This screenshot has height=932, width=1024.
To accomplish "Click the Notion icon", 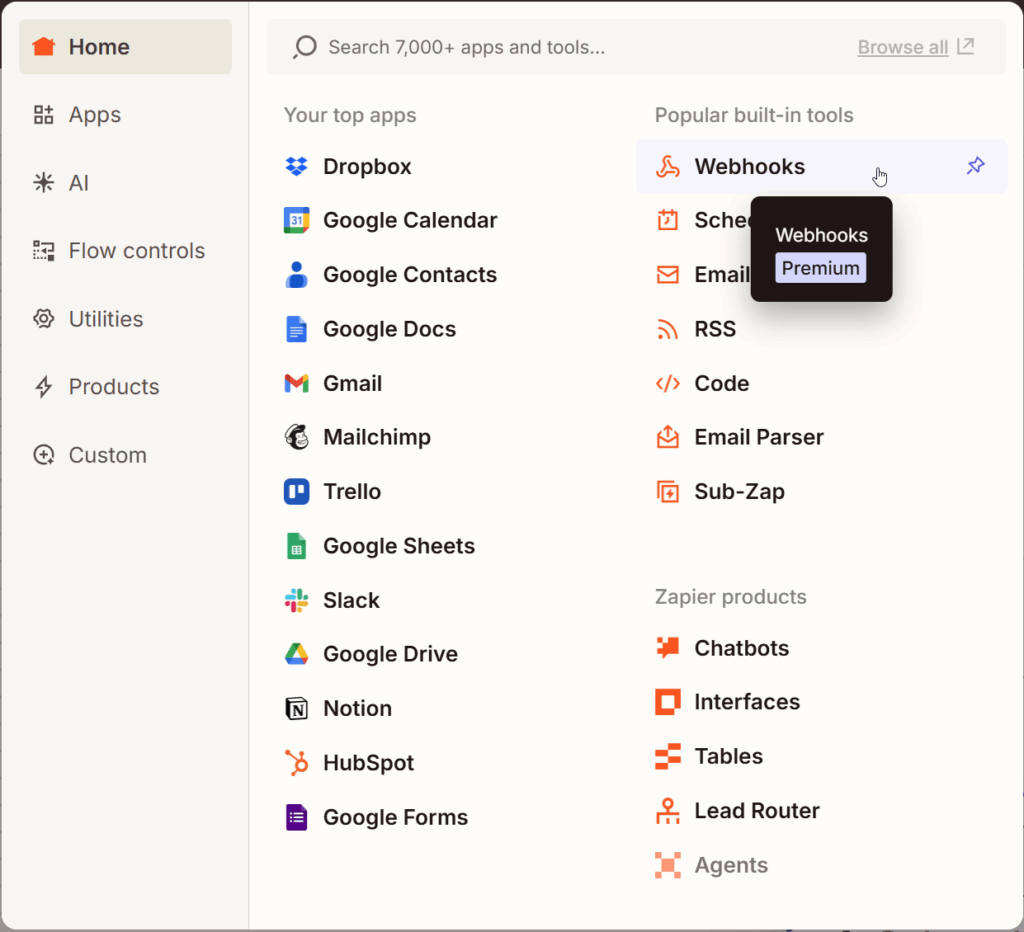I will [x=296, y=708].
